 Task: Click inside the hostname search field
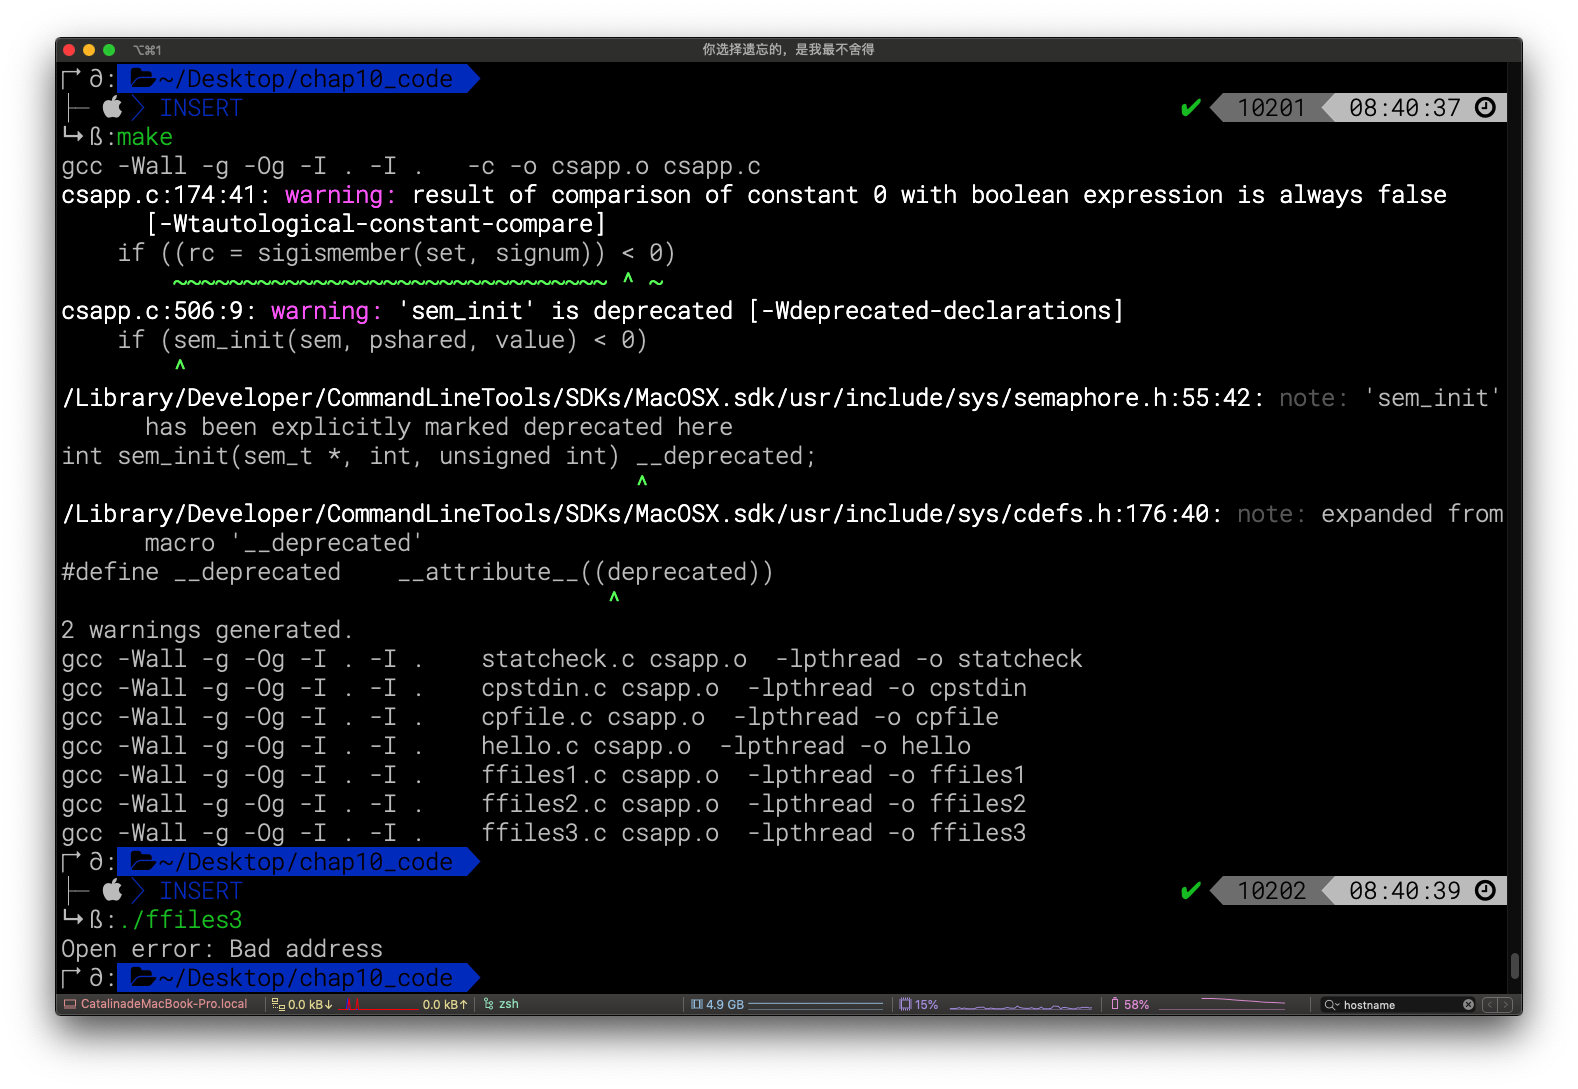[x=1400, y=1005]
